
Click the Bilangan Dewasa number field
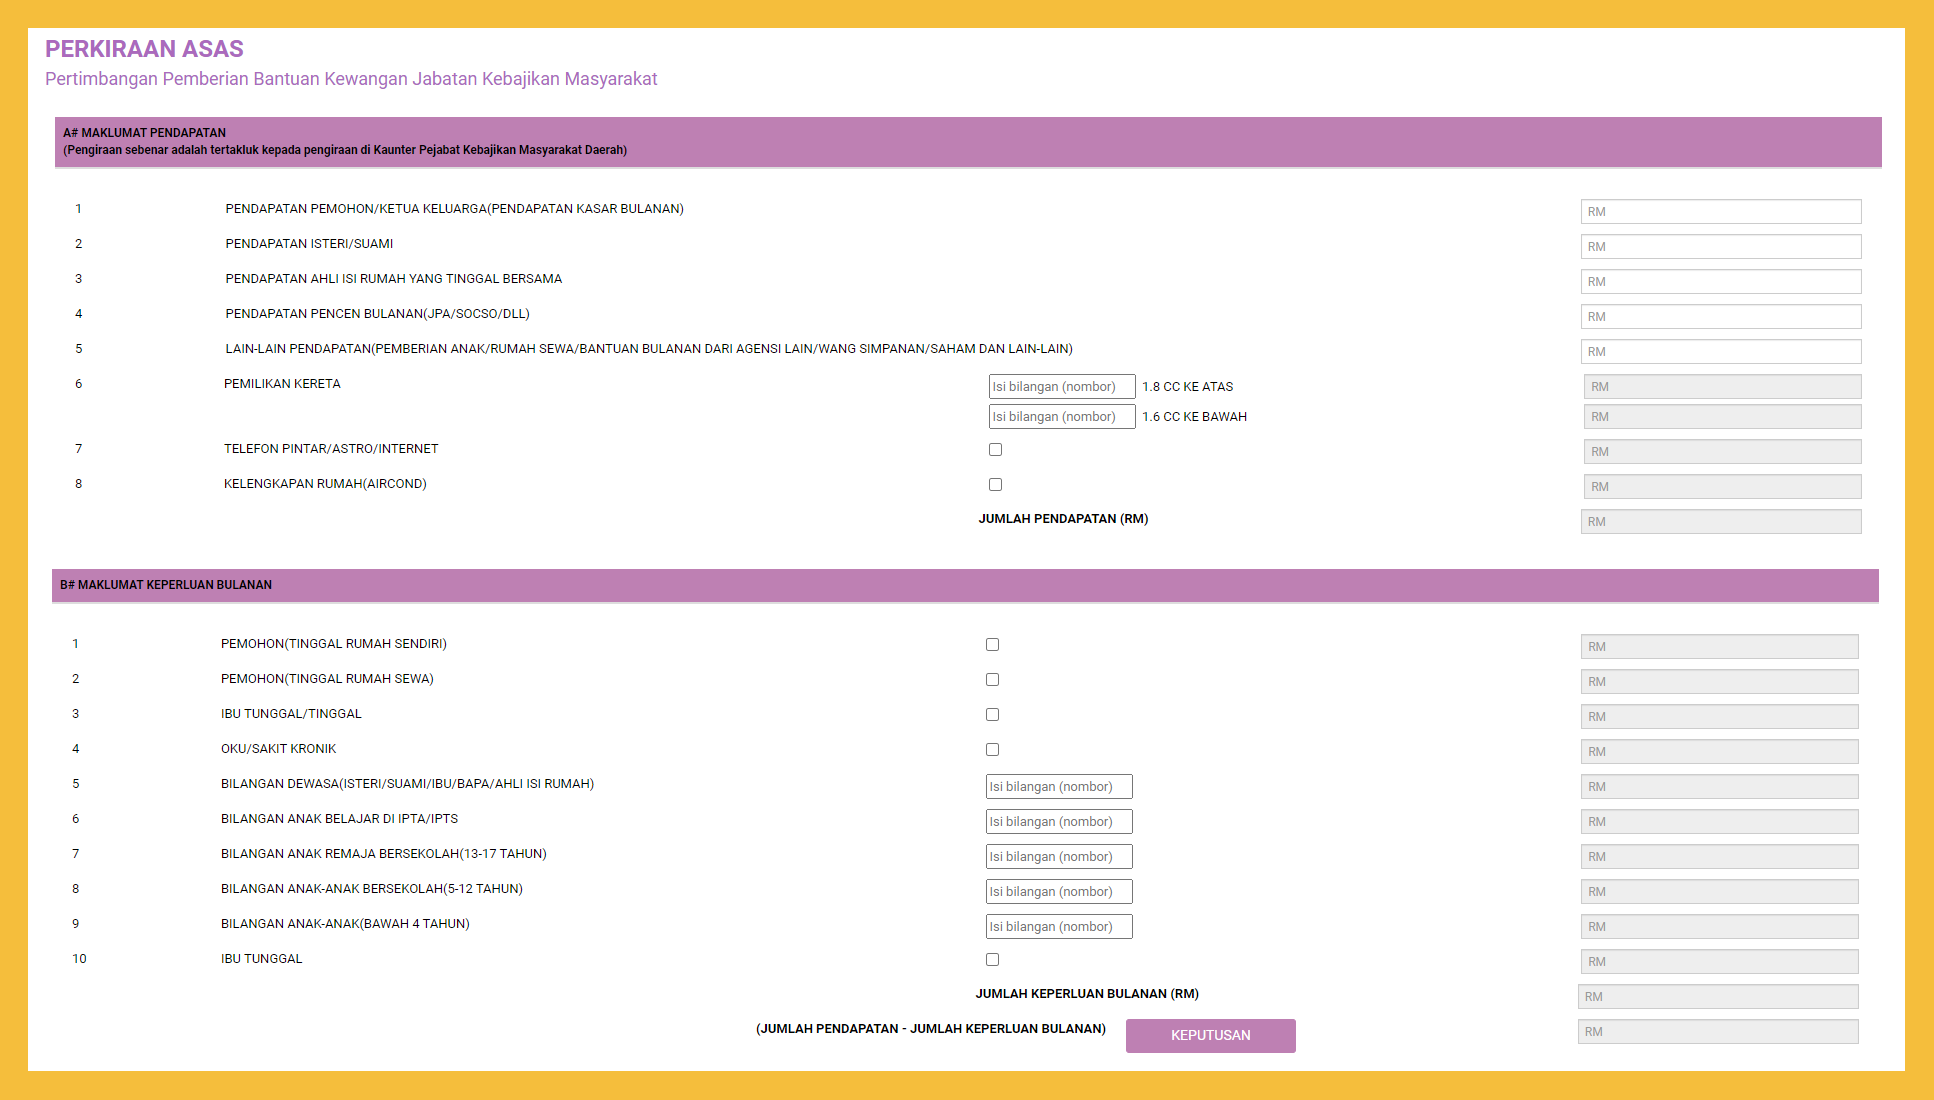click(x=1058, y=787)
